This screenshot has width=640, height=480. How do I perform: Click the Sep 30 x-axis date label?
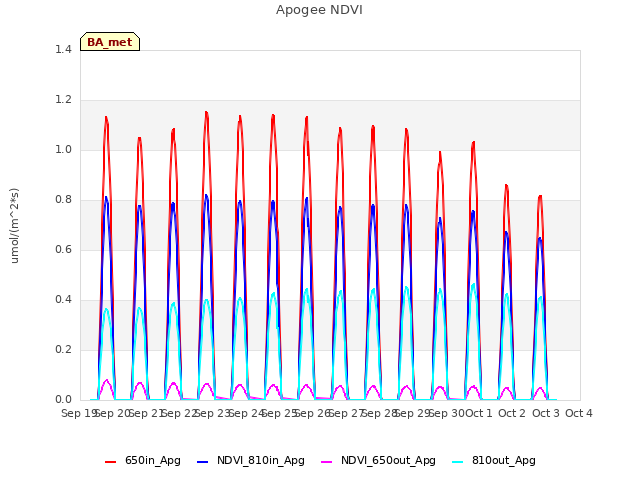click(x=447, y=413)
